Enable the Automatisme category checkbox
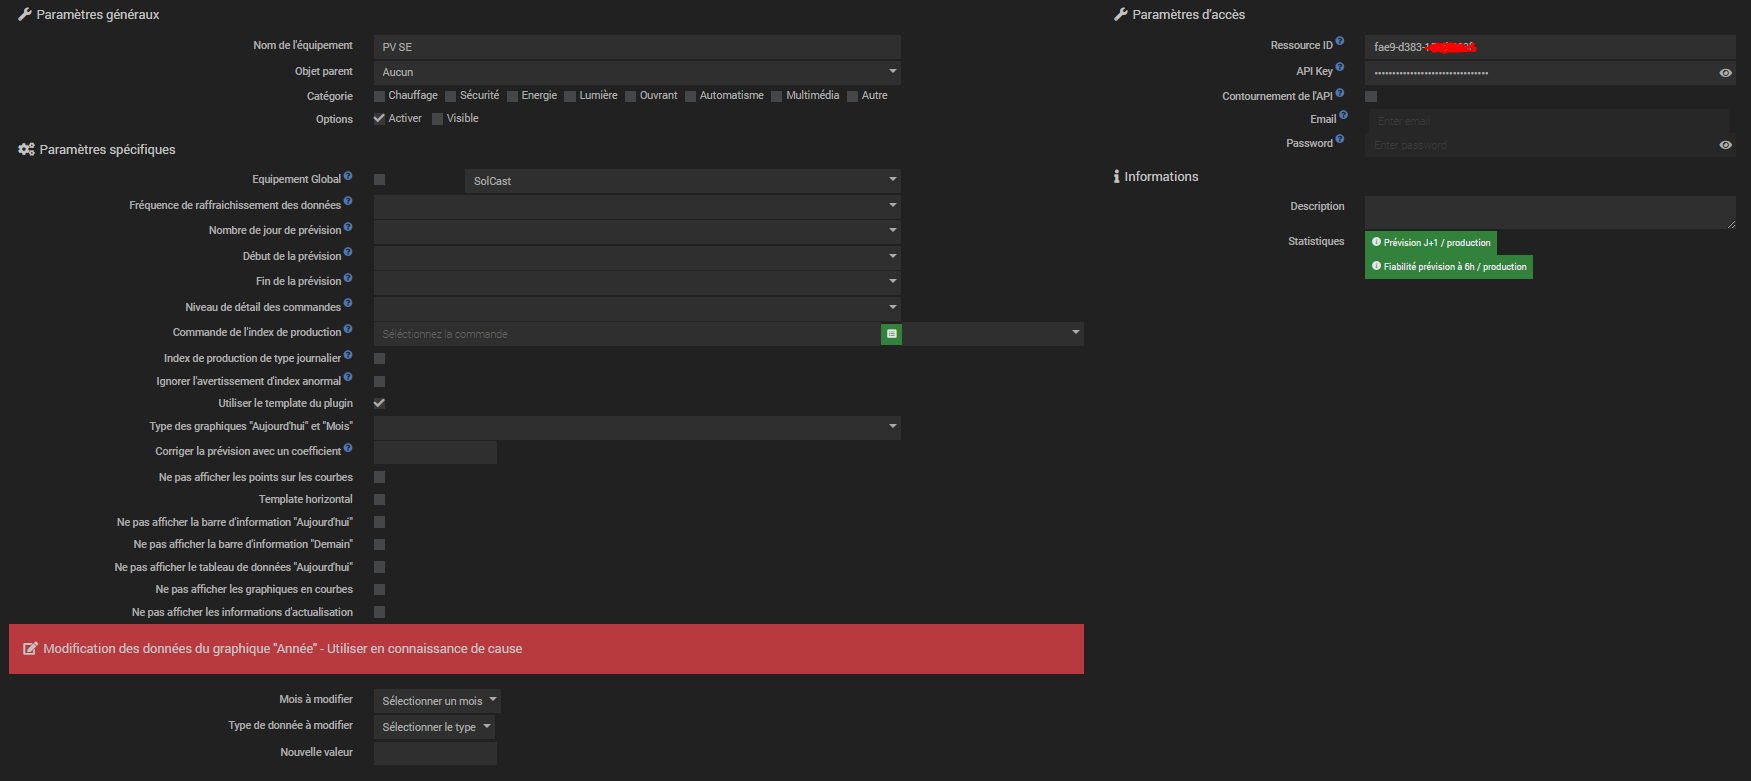The width and height of the screenshot is (1751, 781). (x=691, y=96)
